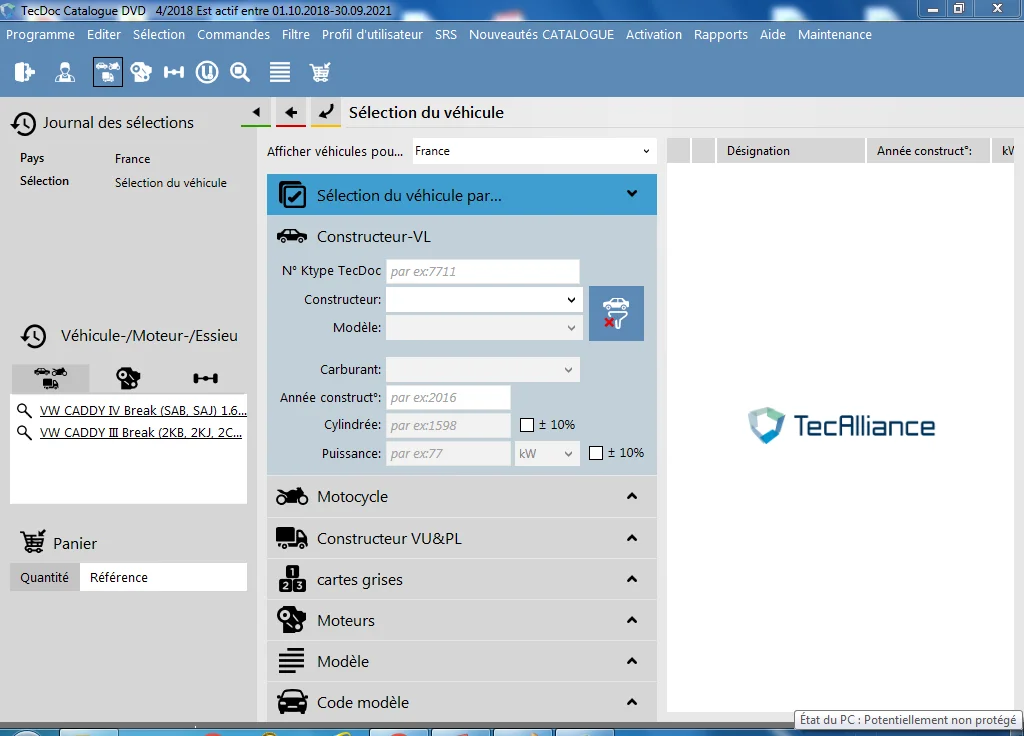Switch to the engine history tab icon
1024x736 pixels.
[x=128, y=378]
